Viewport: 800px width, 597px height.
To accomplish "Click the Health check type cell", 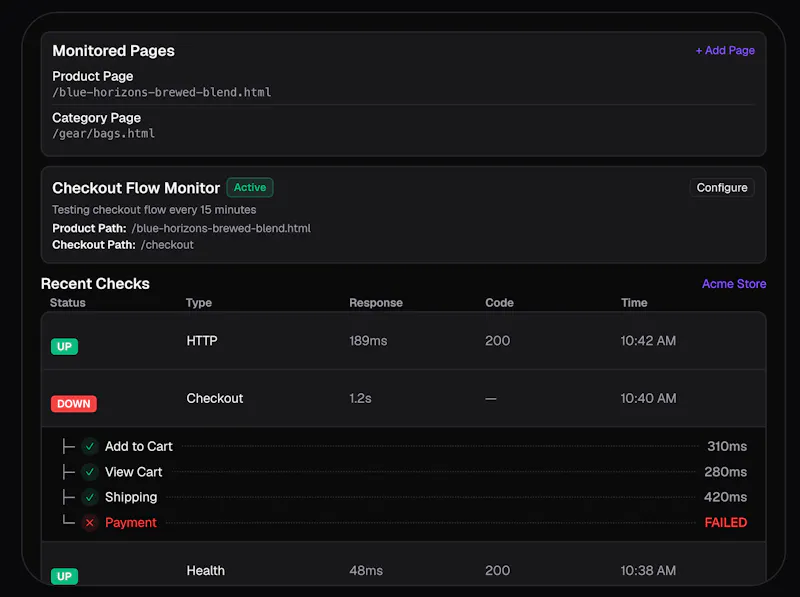I will [206, 570].
